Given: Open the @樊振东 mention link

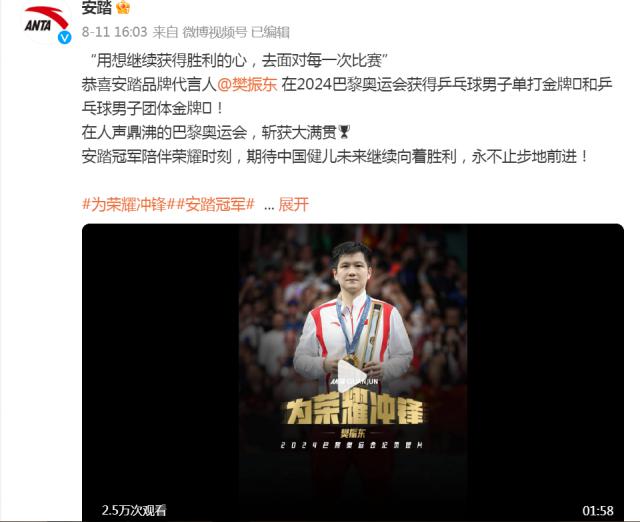Looking at the screenshot, I should (x=247, y=84).
